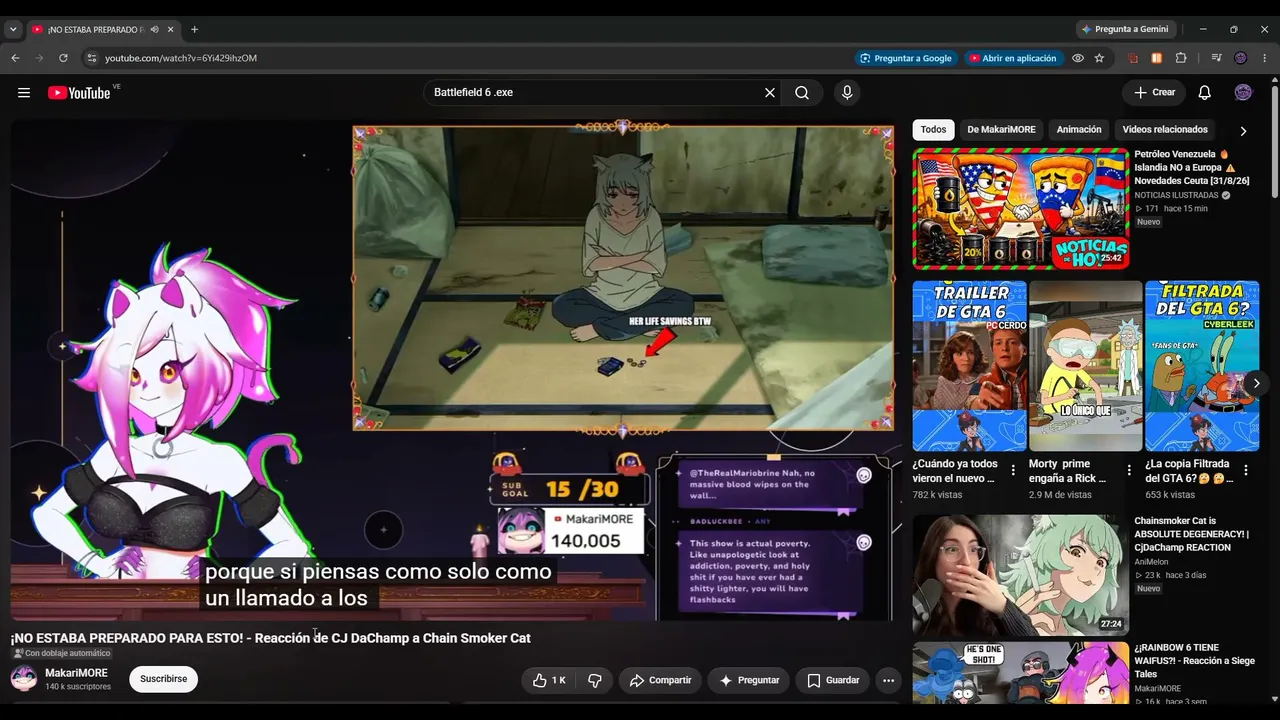This screenshot has height=720, width=1280.
Task: Show more filter chips with right arrow
Action: 1243,131
